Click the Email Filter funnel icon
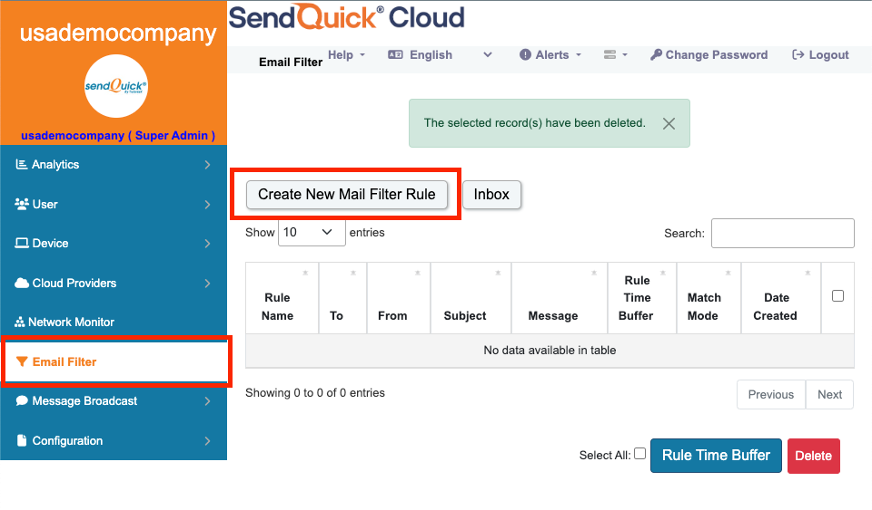The image size is (872, 510). click(x=22, y=362)
